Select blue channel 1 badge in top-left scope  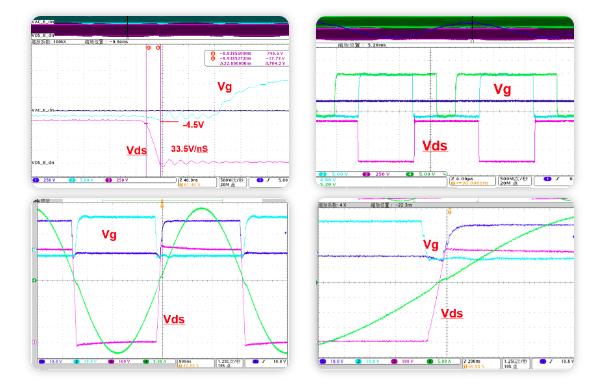36,180
